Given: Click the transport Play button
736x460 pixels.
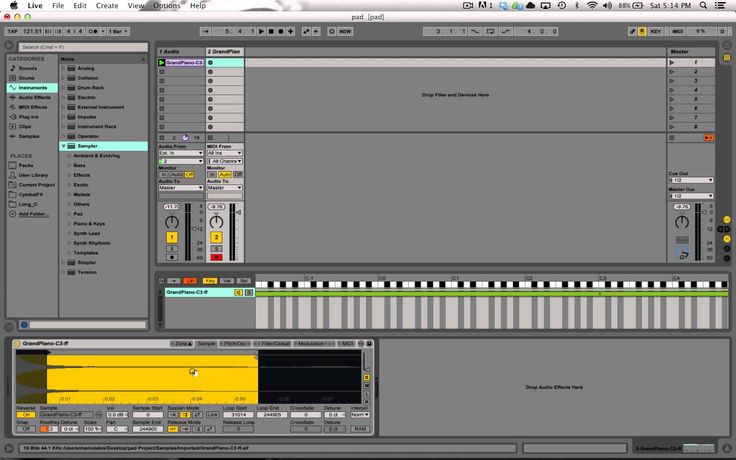Looking at the screenshot, I should tap(261, 31).
